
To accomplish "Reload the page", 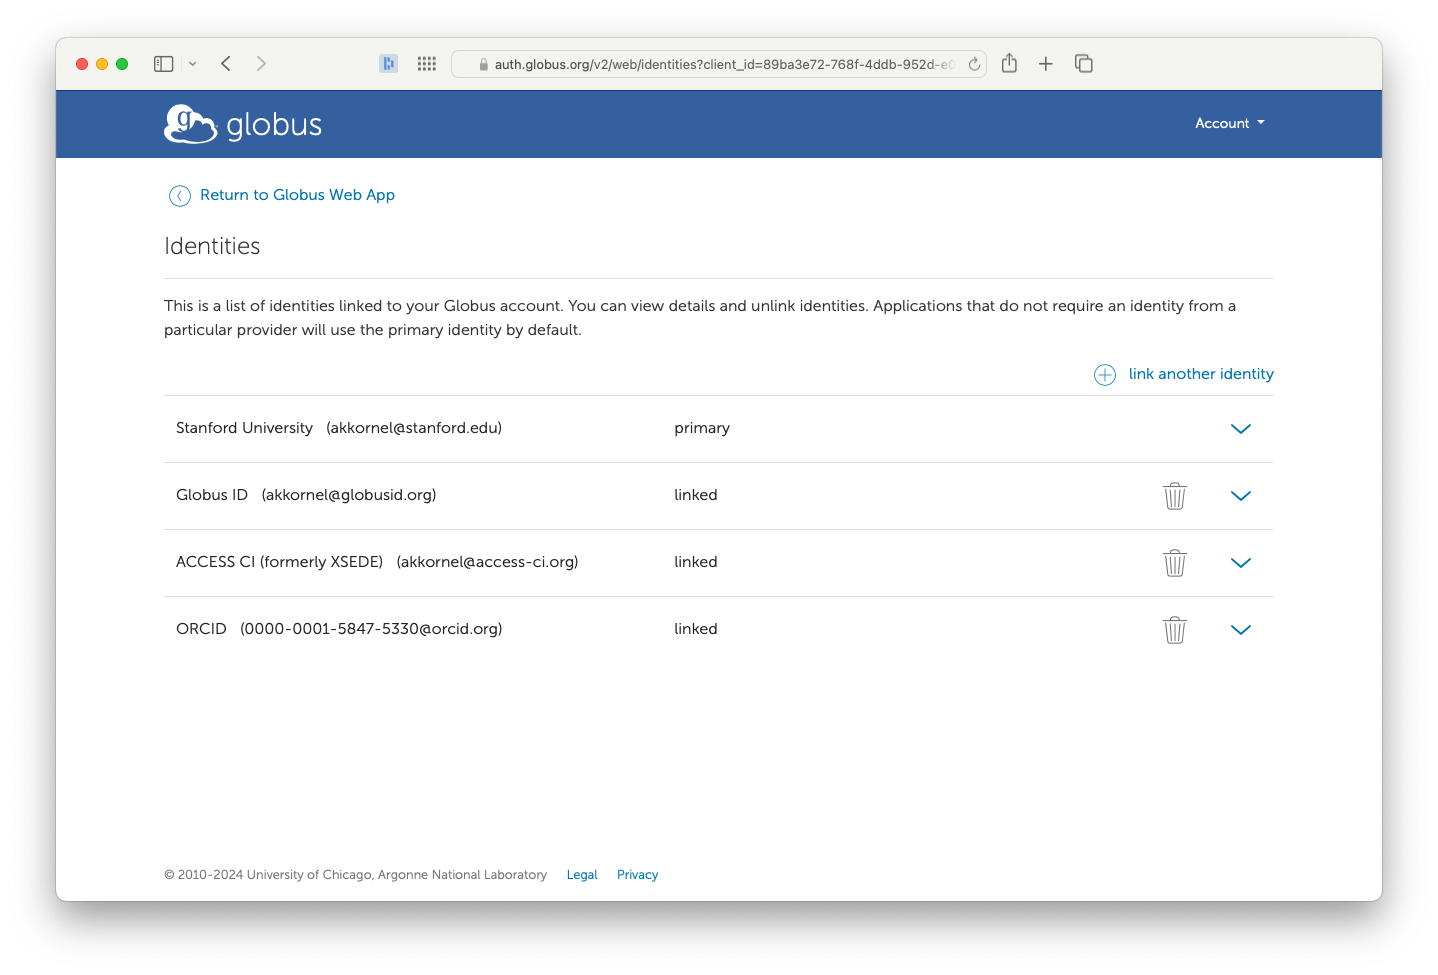I will coord(974,64).
